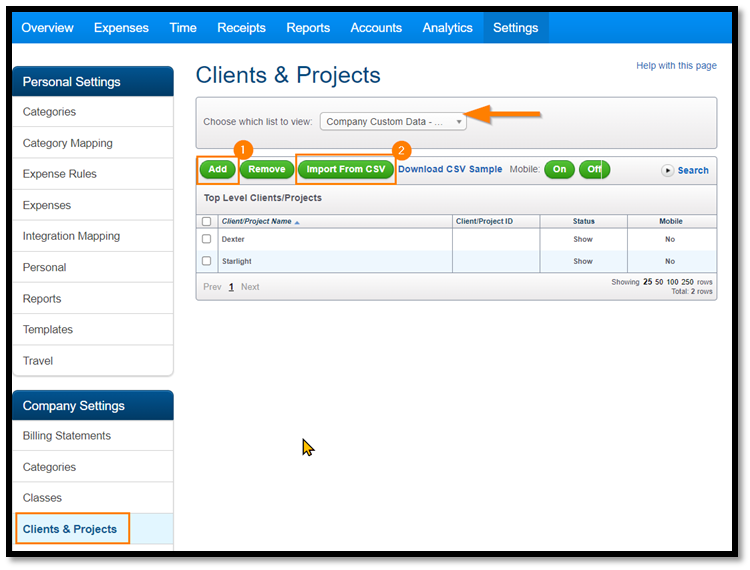
Task: Switch to the Expenses tab
Action: [121, 28]
